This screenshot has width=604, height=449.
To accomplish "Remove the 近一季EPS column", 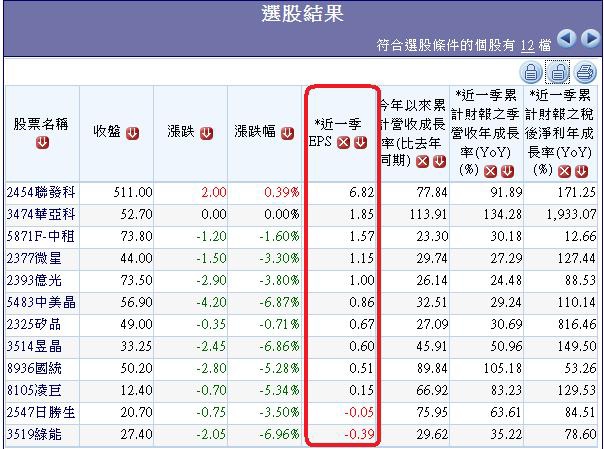I will point(343,143).
